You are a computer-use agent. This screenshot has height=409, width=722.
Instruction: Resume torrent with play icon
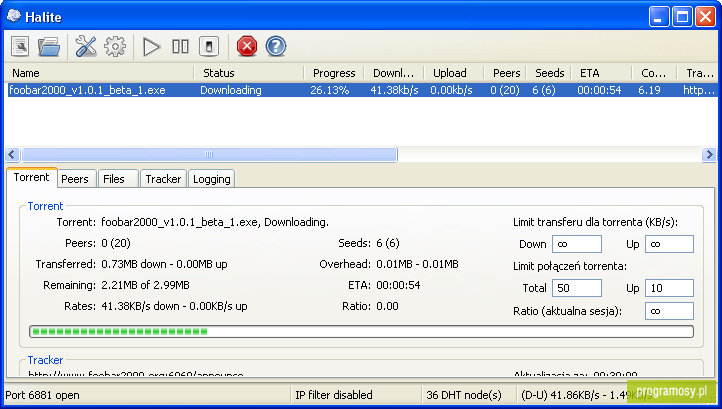click(x=151, y=47)
